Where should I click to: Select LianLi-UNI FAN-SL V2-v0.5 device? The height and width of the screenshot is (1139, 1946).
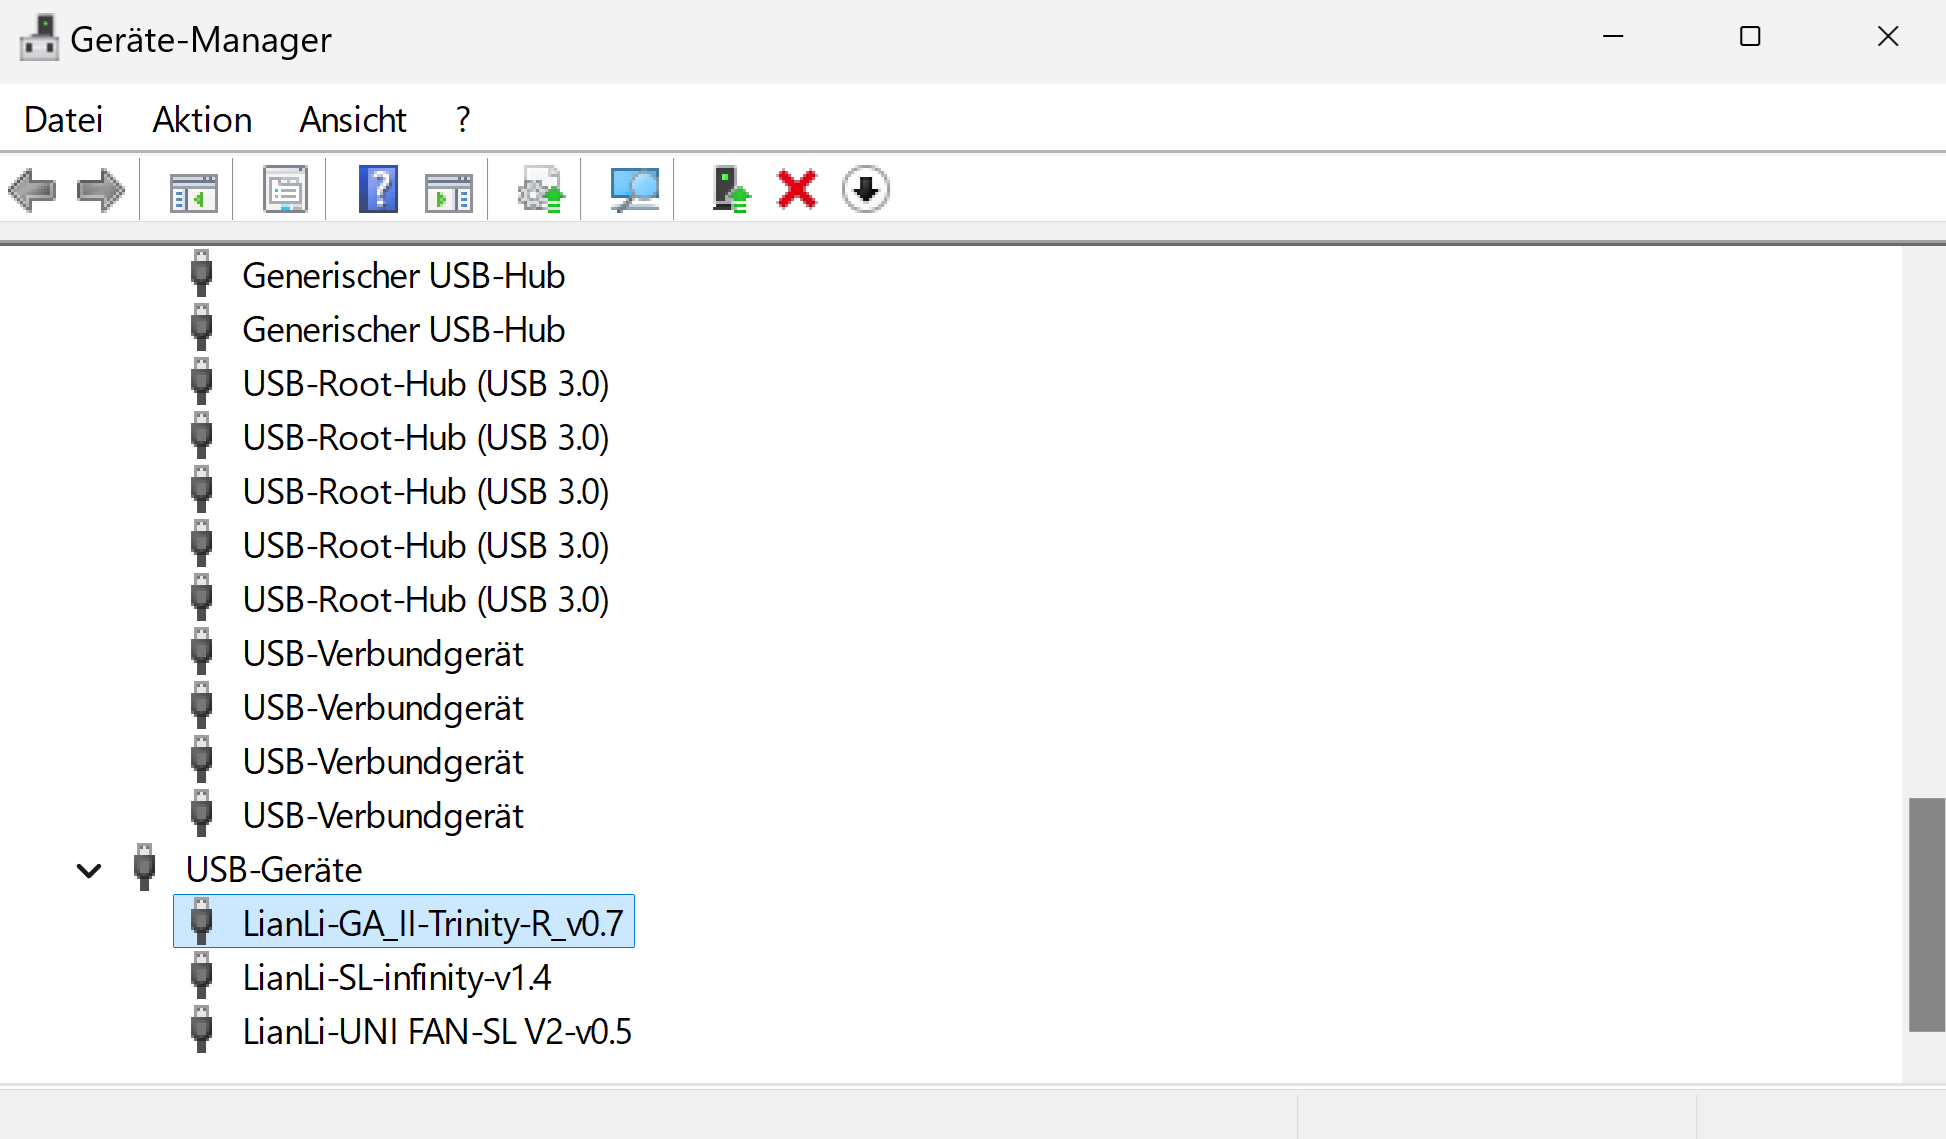[x=436, y=1032]
